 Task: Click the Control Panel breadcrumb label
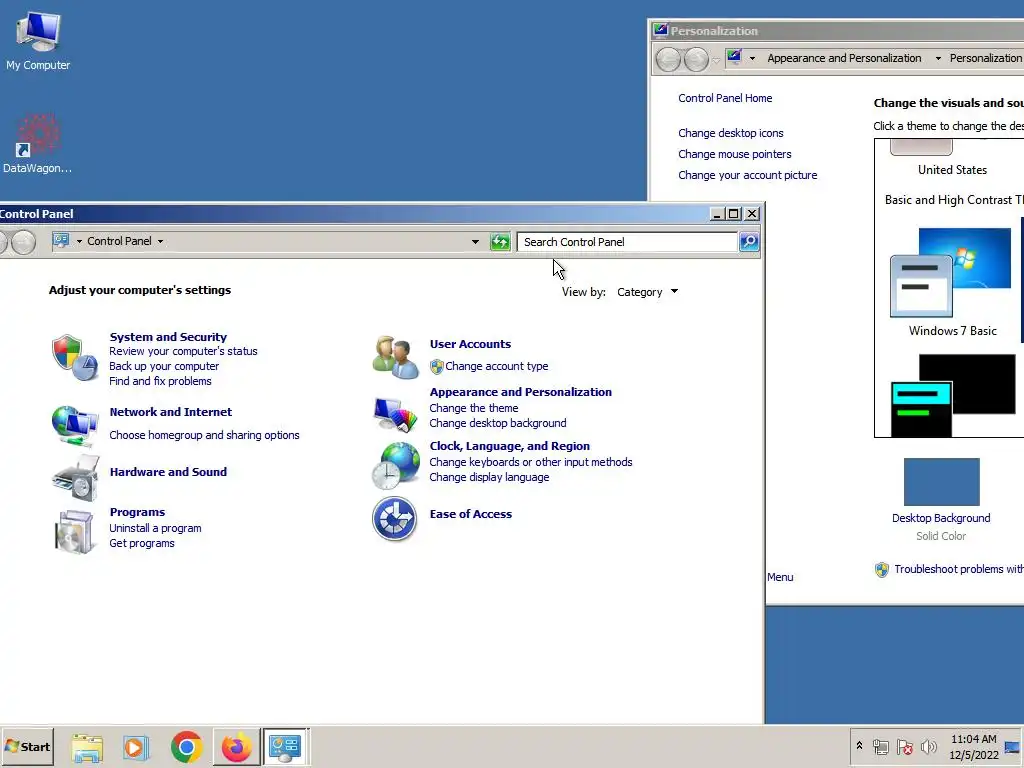(120, 241)
